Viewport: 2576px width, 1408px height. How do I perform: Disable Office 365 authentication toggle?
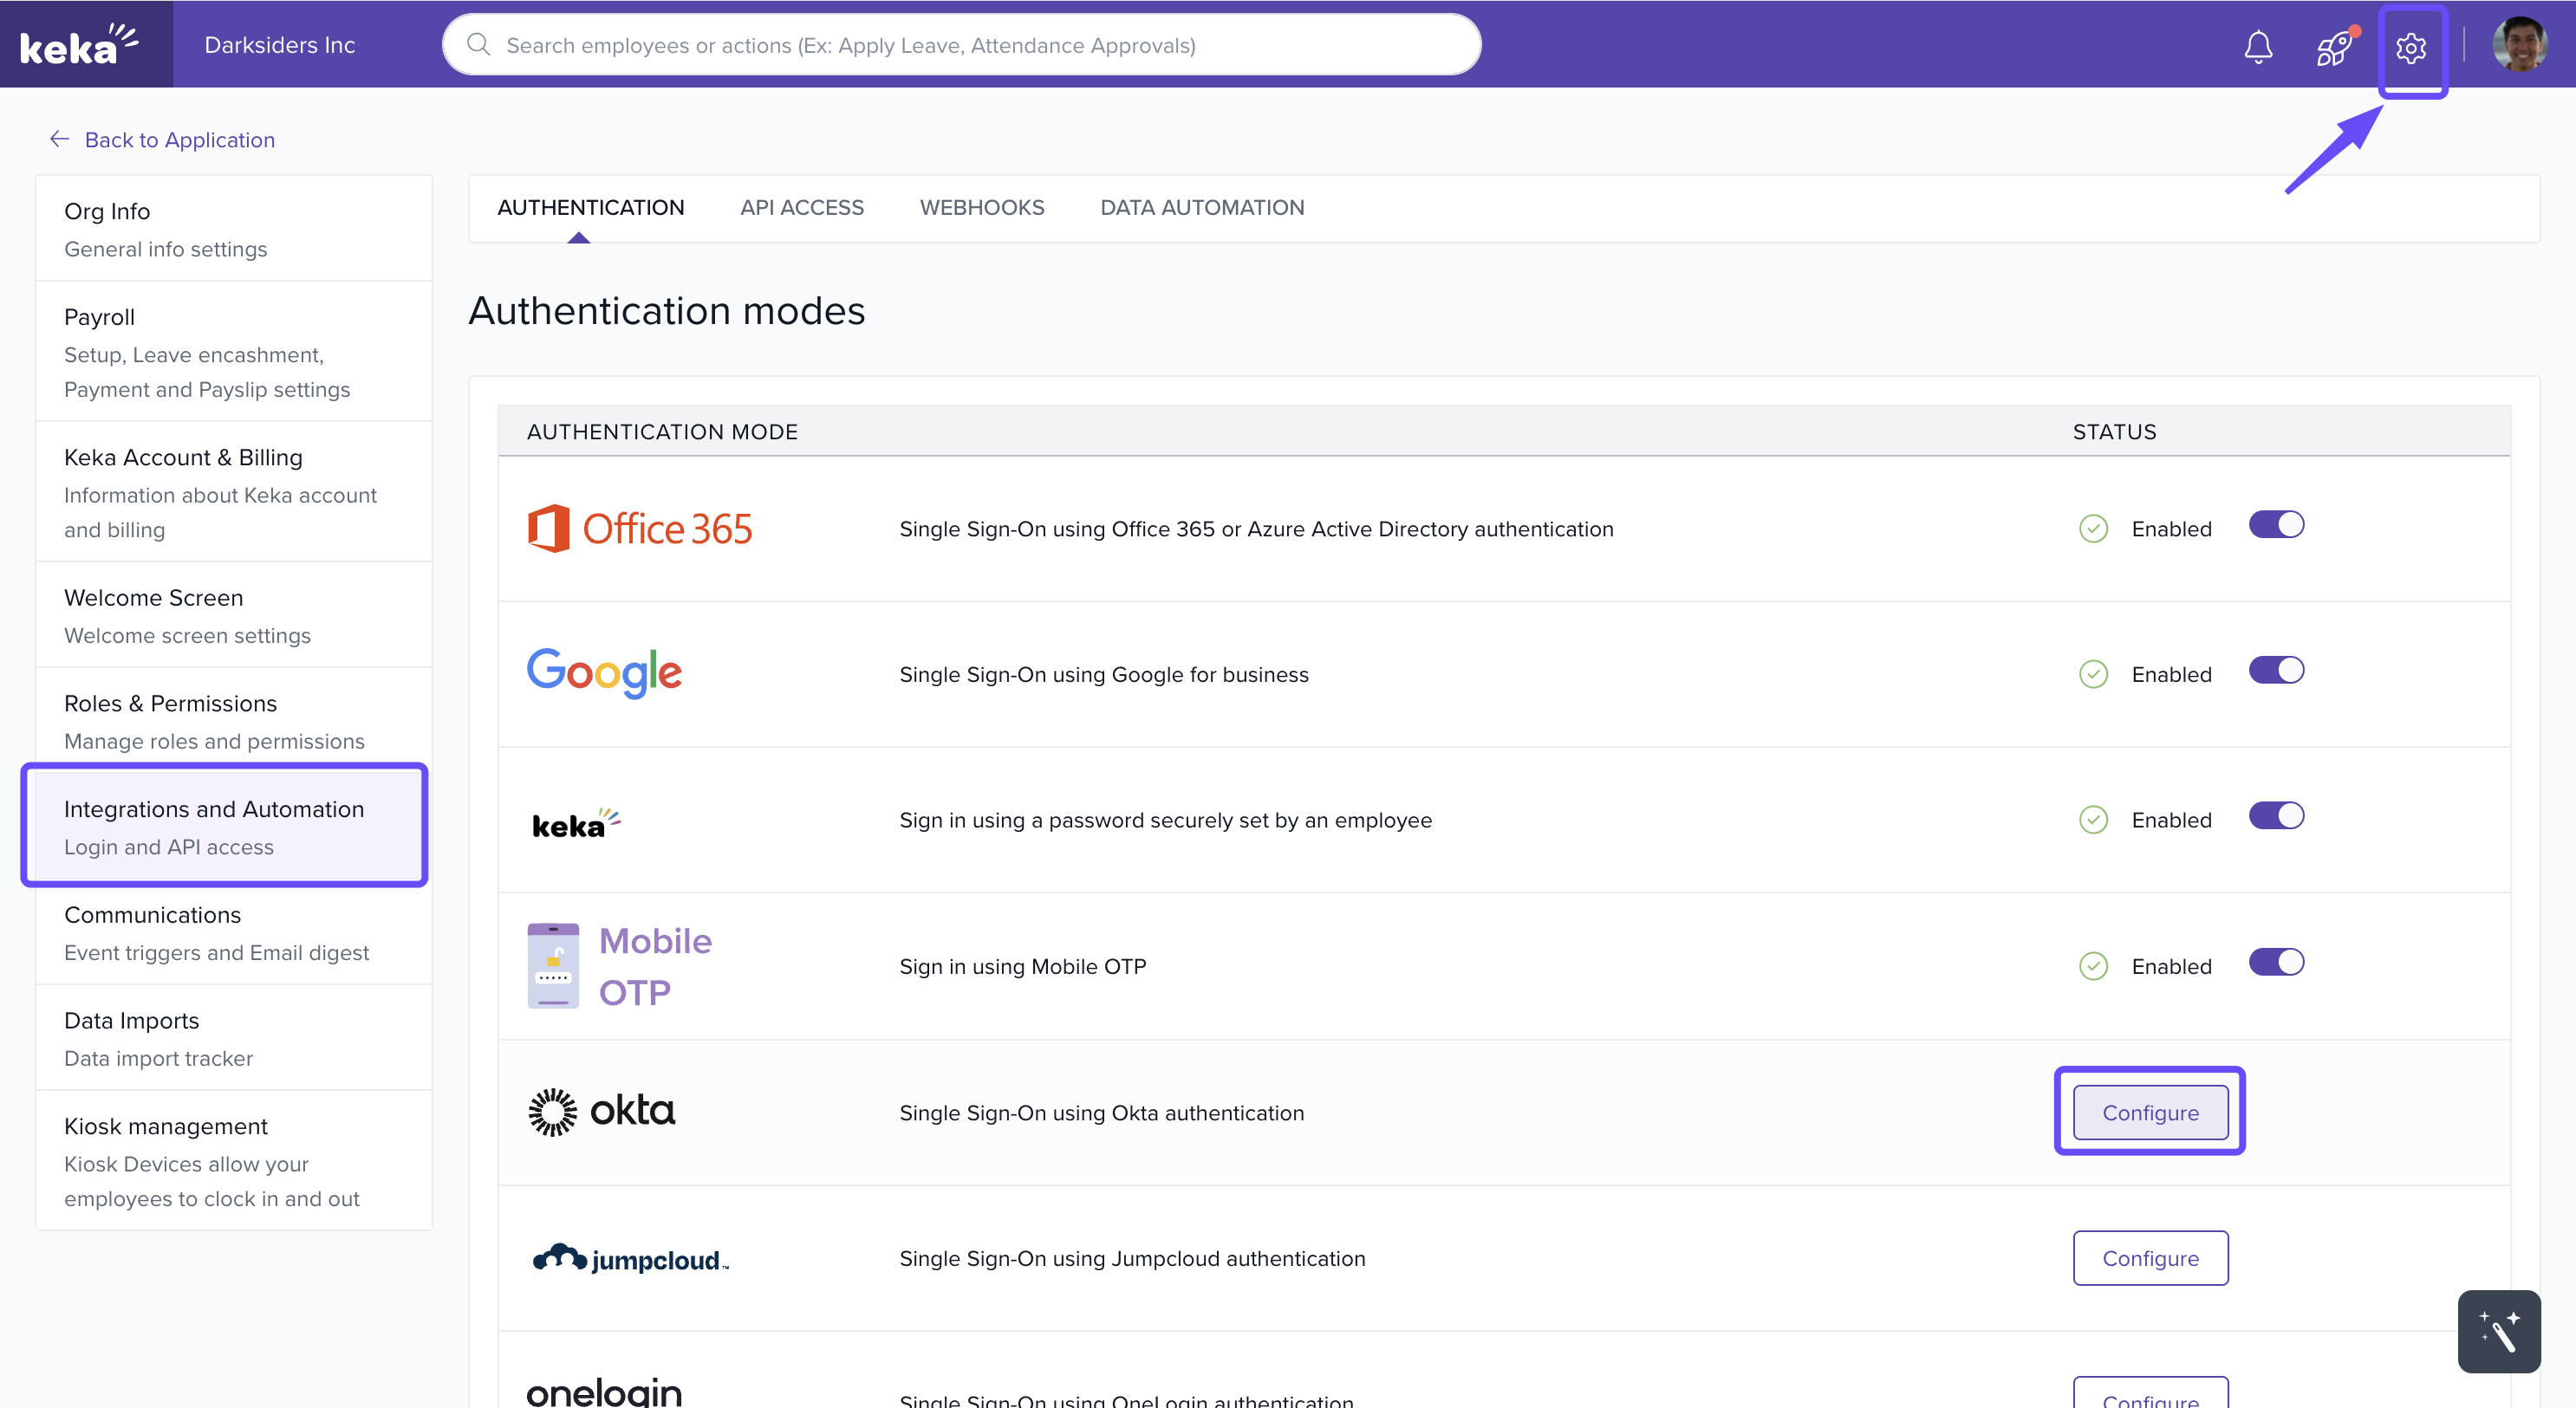click(x=2275, y=525)
